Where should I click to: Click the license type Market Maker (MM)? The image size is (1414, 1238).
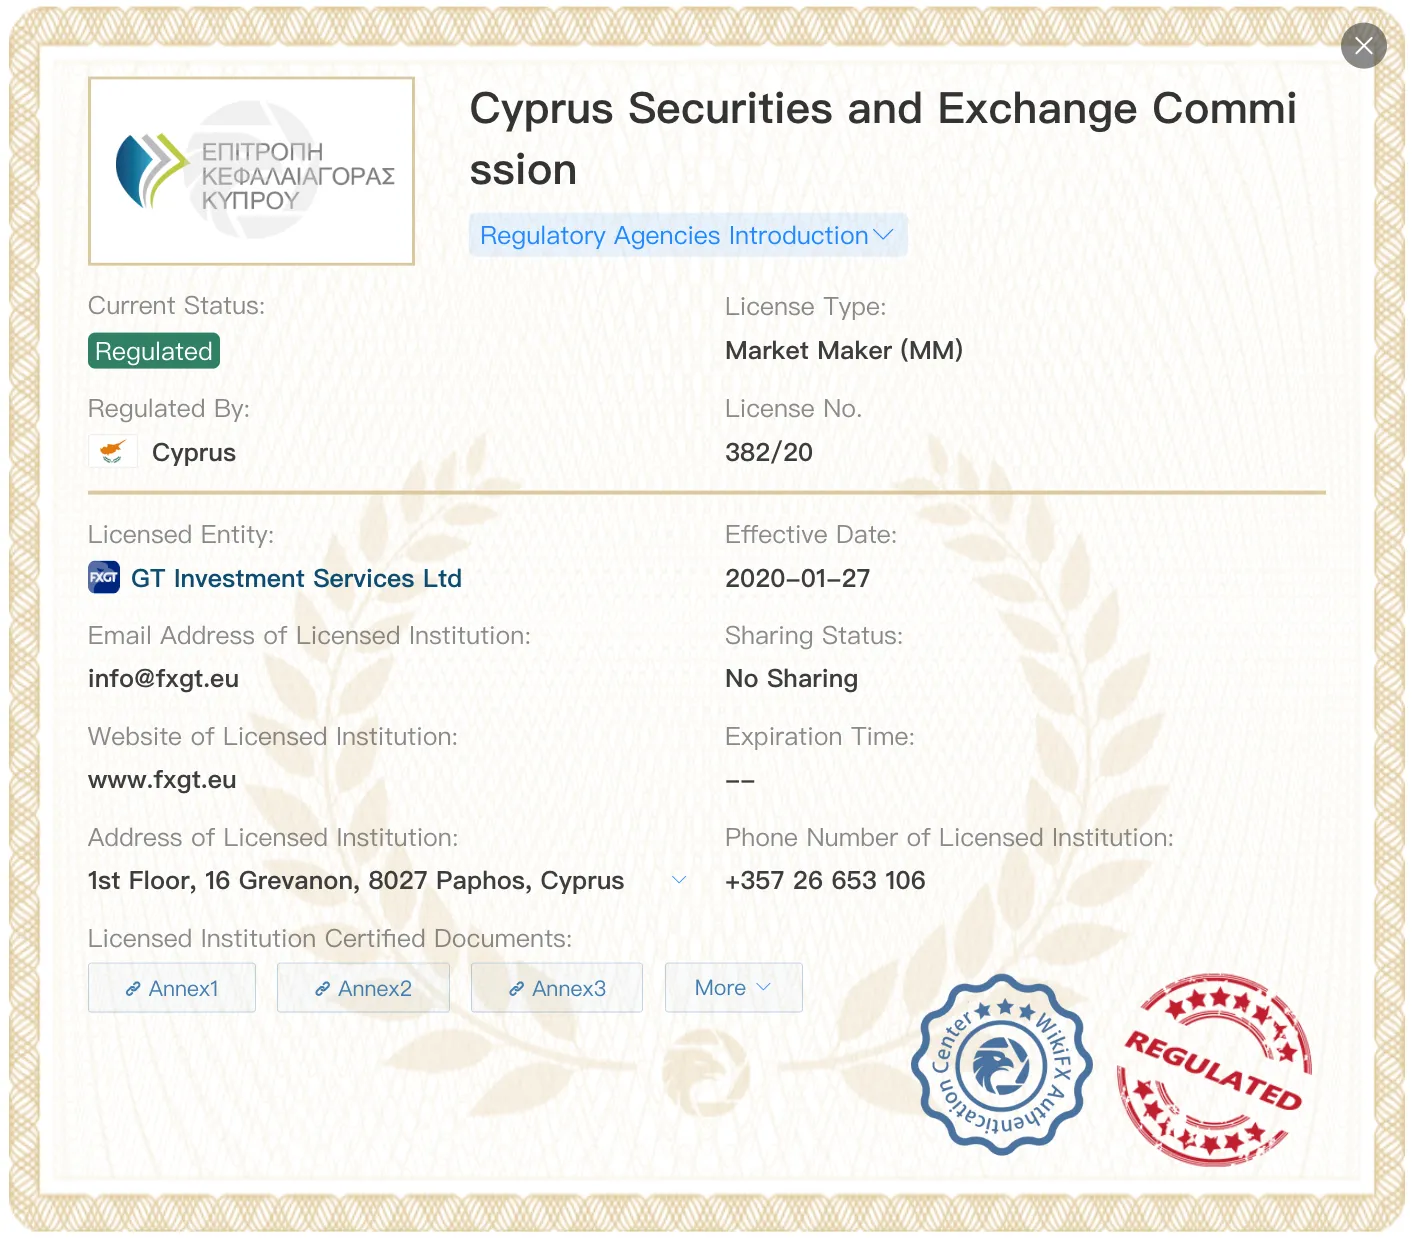[844, 350]
